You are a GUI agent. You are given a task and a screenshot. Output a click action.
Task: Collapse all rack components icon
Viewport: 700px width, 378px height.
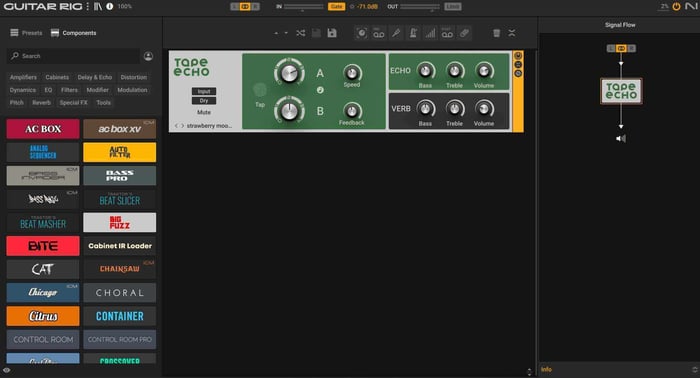[x=512, y=33]
